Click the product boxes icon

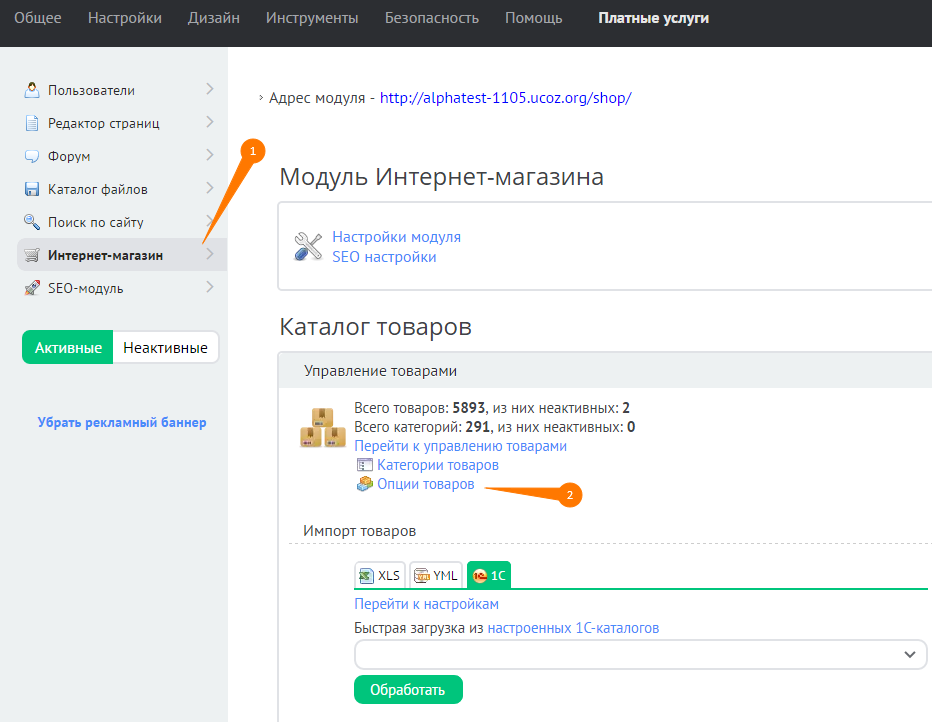point(323,427)
